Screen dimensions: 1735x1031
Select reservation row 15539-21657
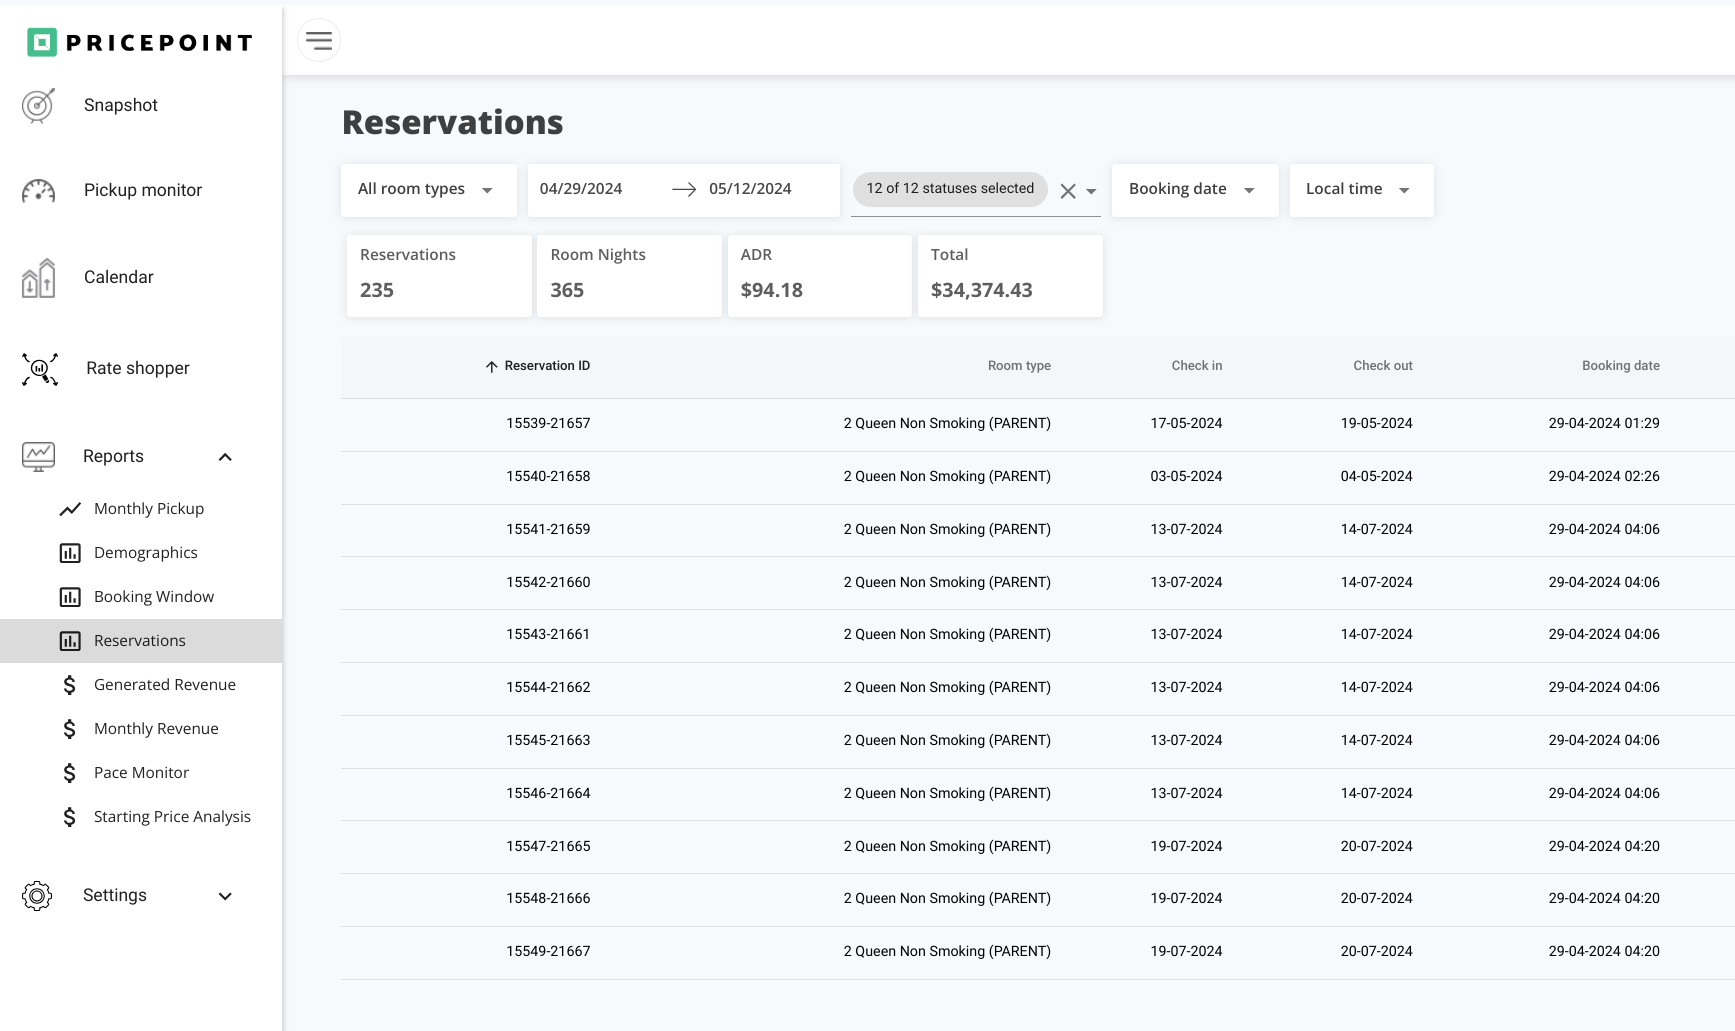(x=548, y=424)
